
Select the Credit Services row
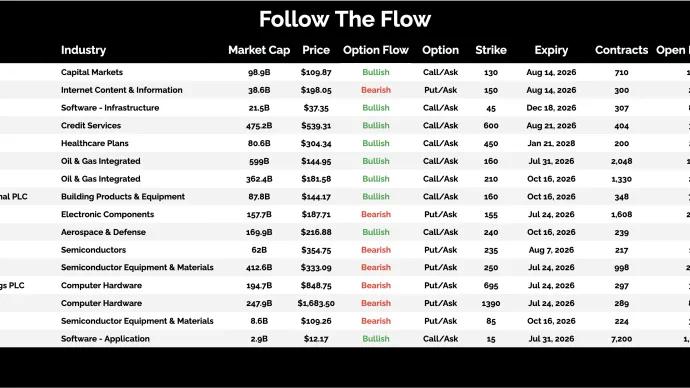point(345,125)
